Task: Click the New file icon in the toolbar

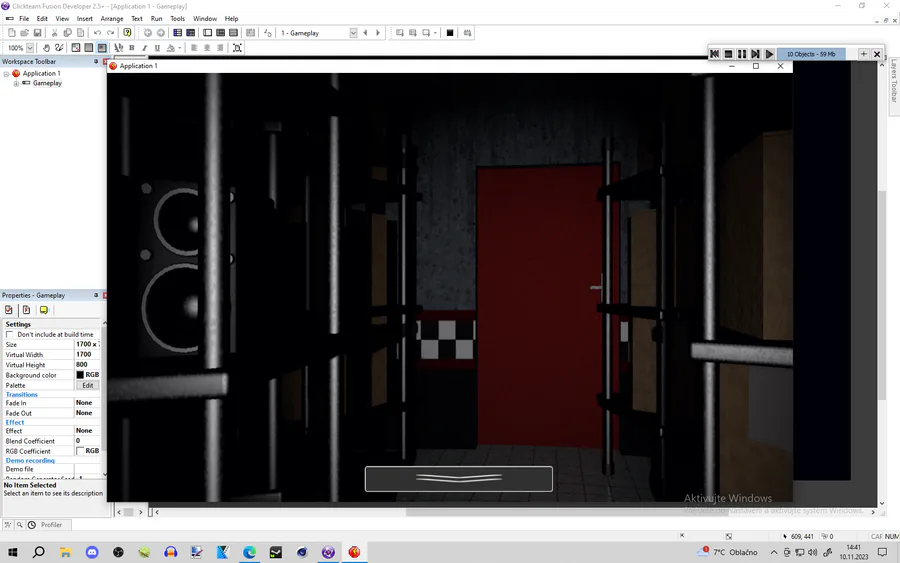Action: (x=11, y=33)
